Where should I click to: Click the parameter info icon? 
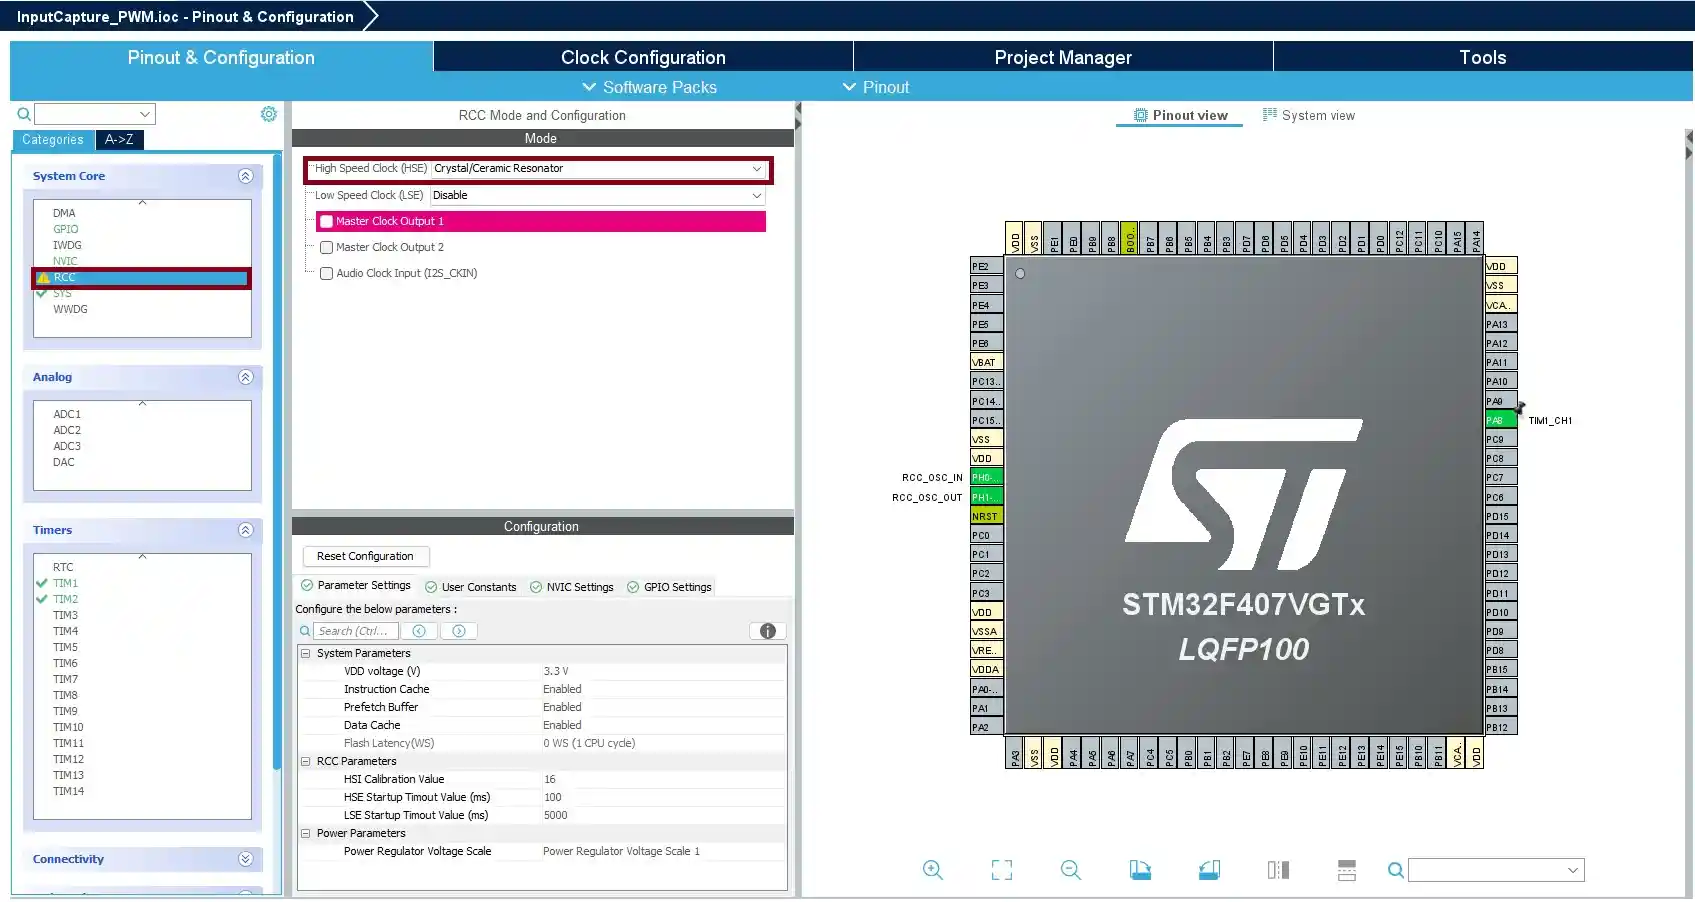[768, 631]
